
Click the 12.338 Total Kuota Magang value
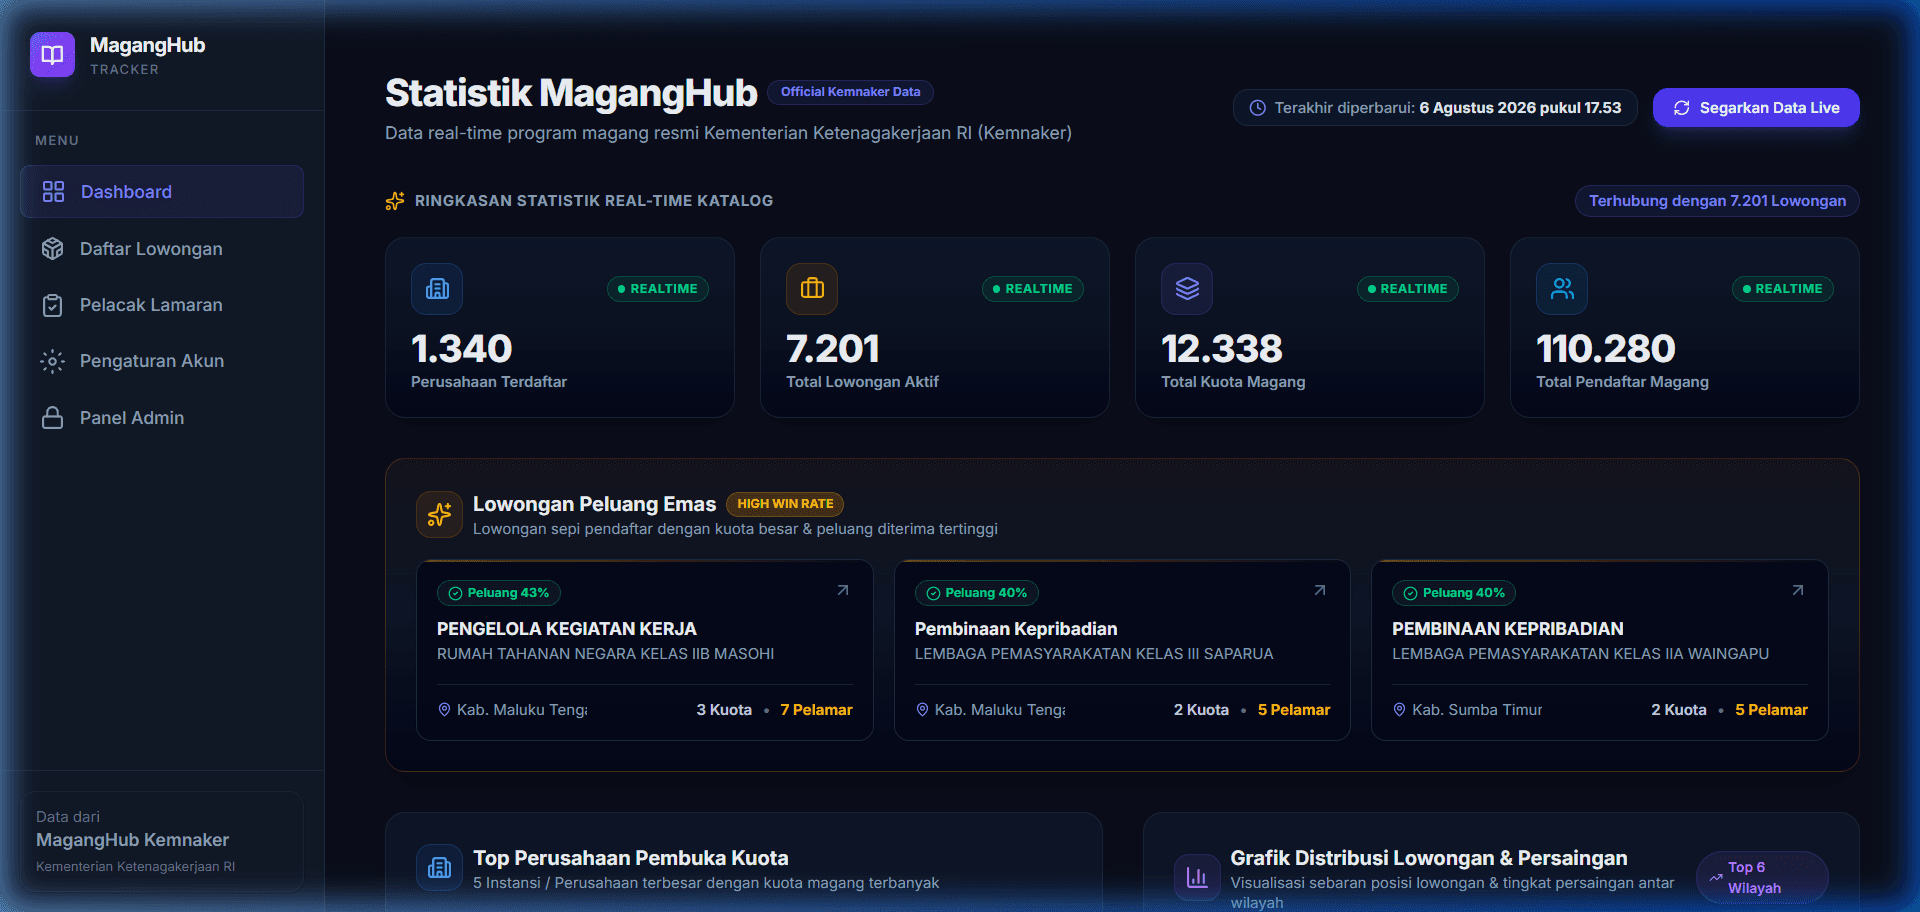[x=1221, y=349]
